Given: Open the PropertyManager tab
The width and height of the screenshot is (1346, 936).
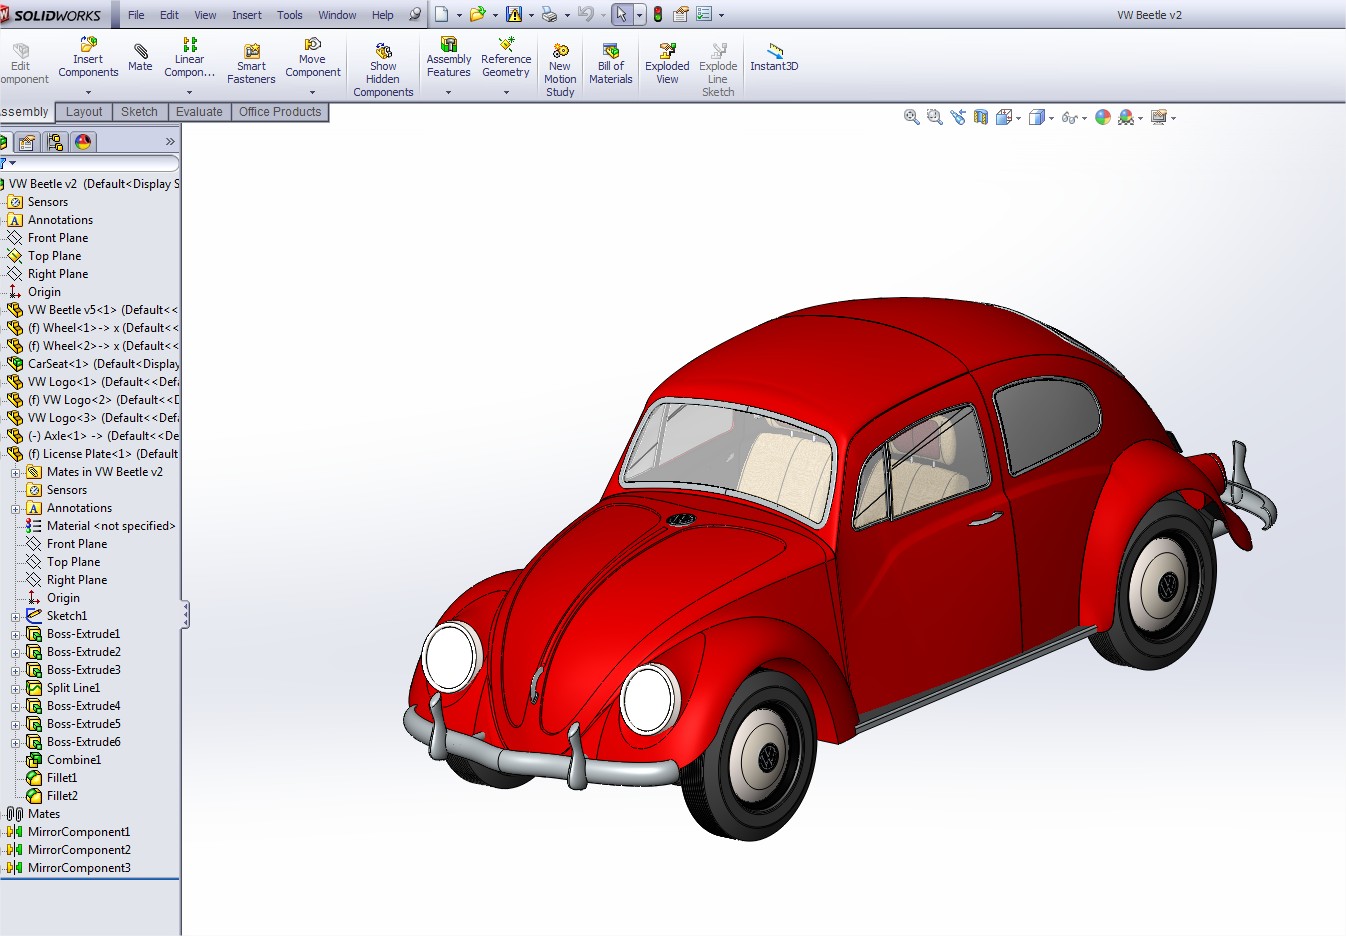Looking at the screenshot, I should click(27, 142).
